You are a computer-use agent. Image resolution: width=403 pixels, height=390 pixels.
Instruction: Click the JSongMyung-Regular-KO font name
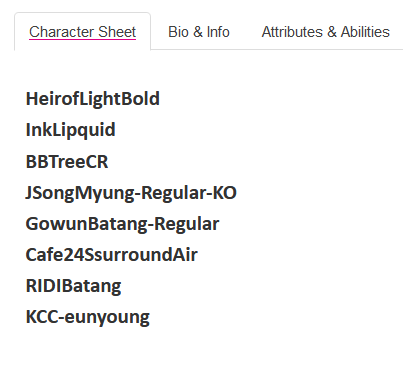[131, 193]
